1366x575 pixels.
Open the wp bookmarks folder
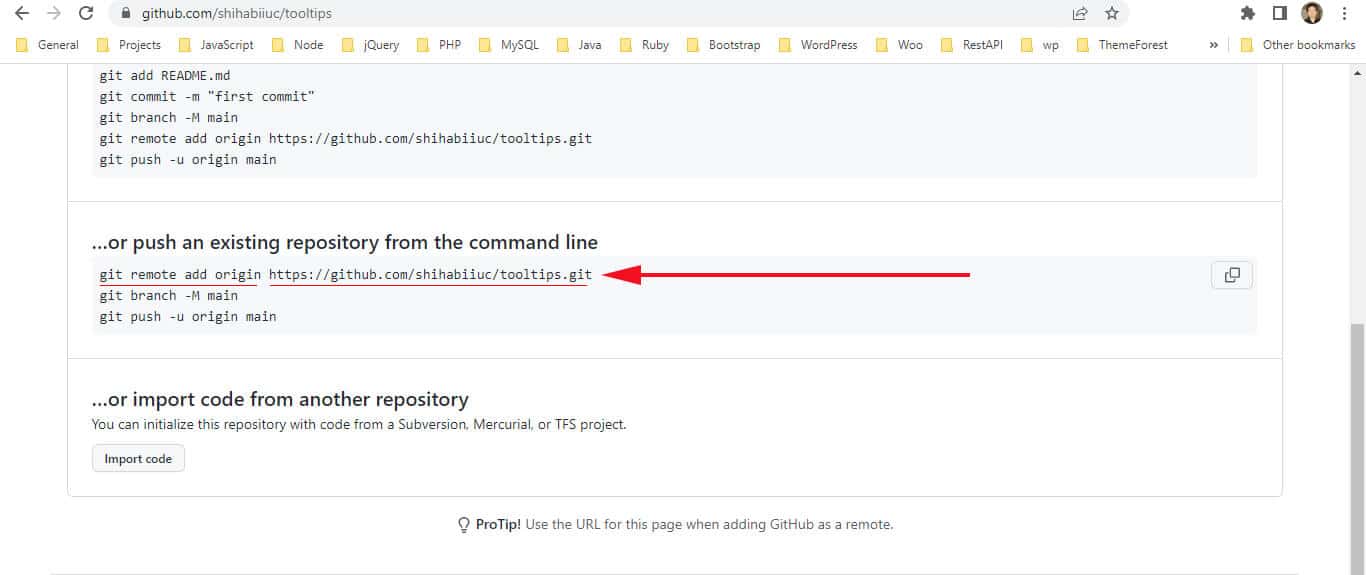1041,45
